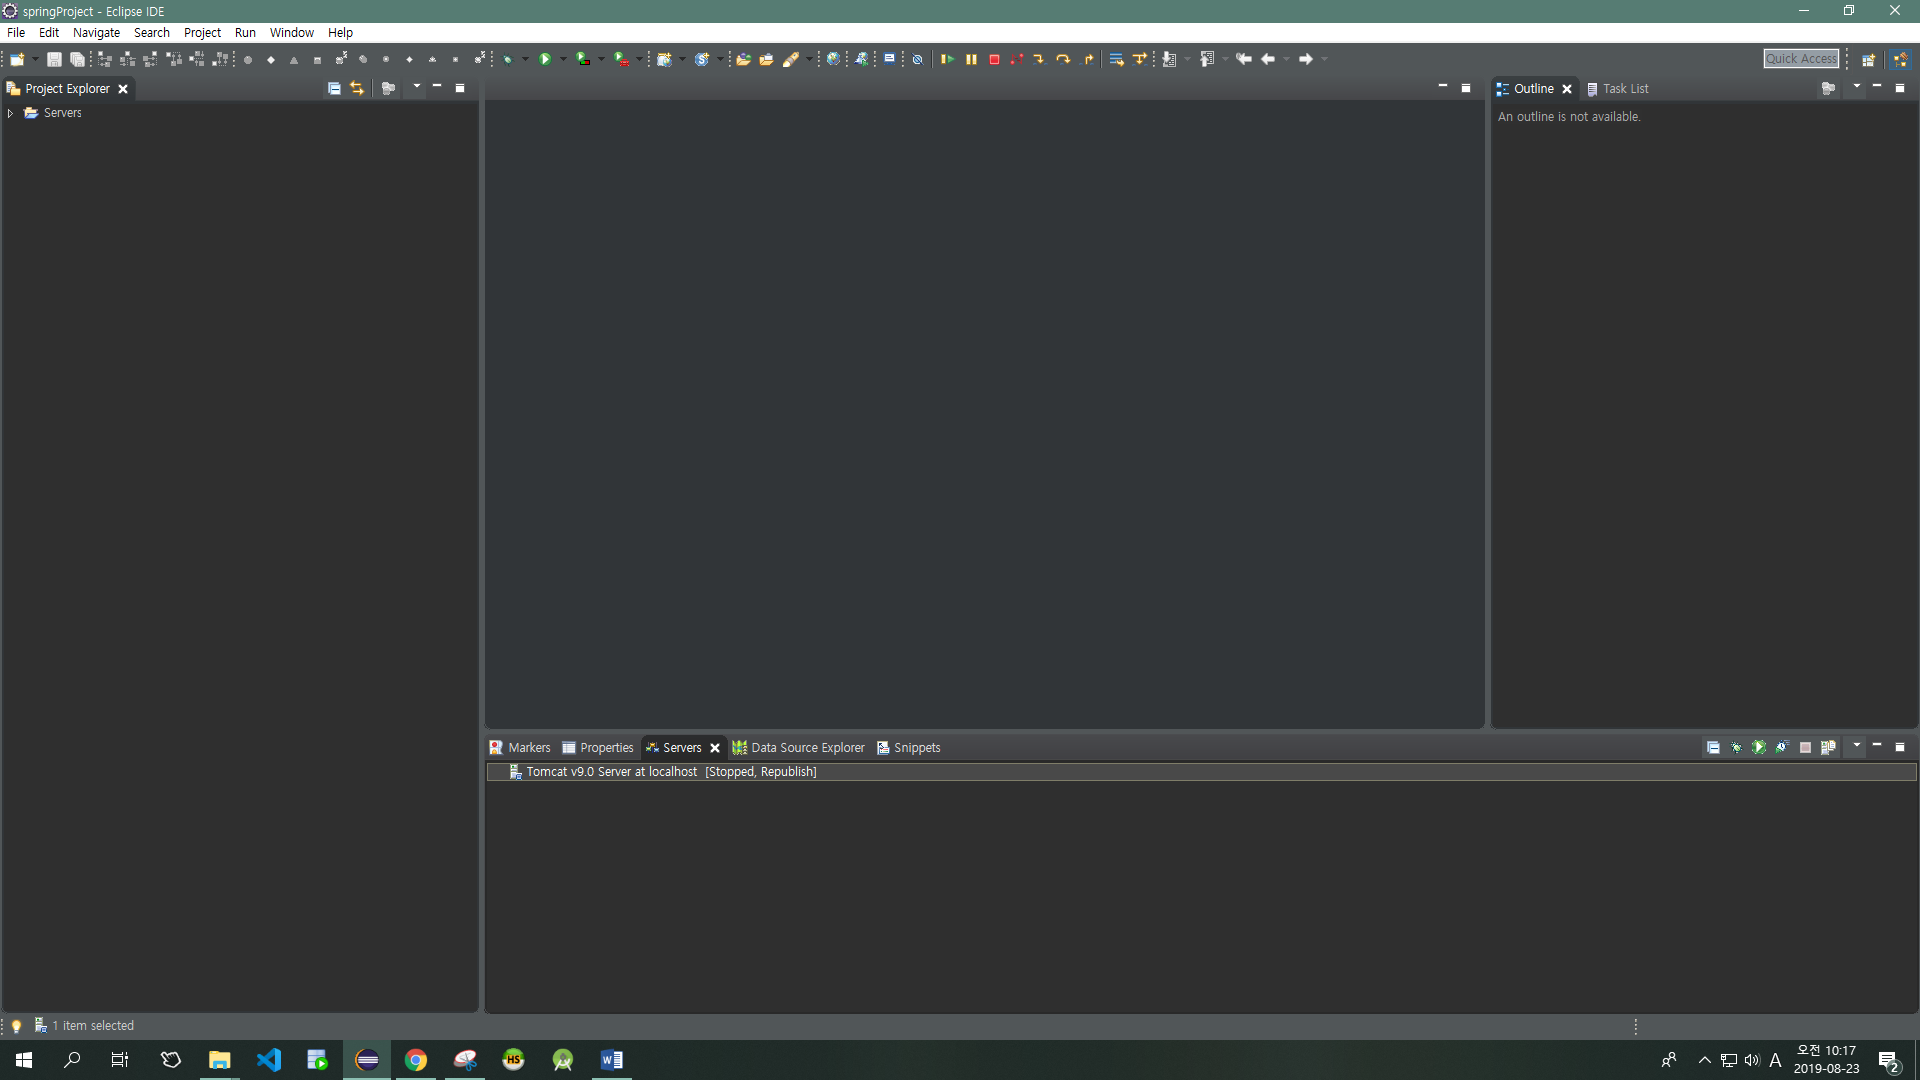The width and height of the screenshot is (1920, 1080).
Task: Click the Suspend pause icon
Action: click(971, 59)
